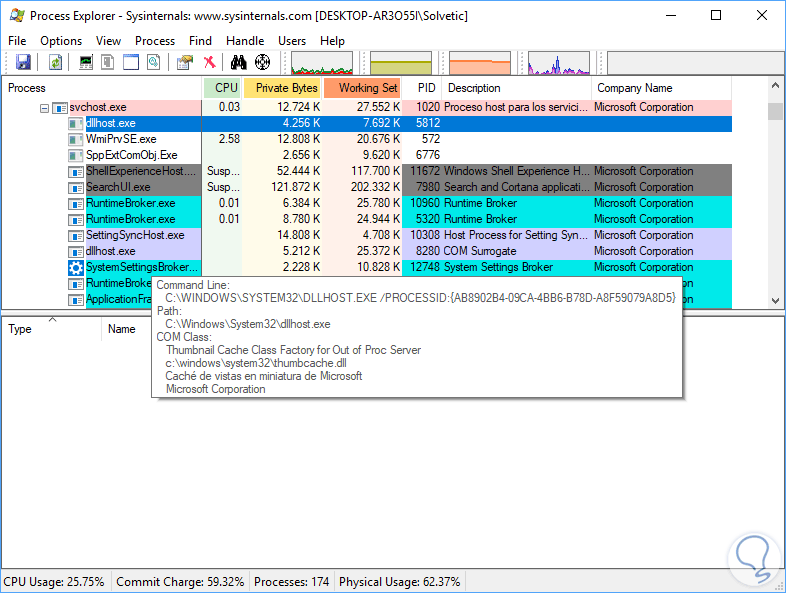Image resolution: width=786 pixels, height=593 pixels.
Task: Select the WmiPrvSE.exe process row
Action: 121,139
